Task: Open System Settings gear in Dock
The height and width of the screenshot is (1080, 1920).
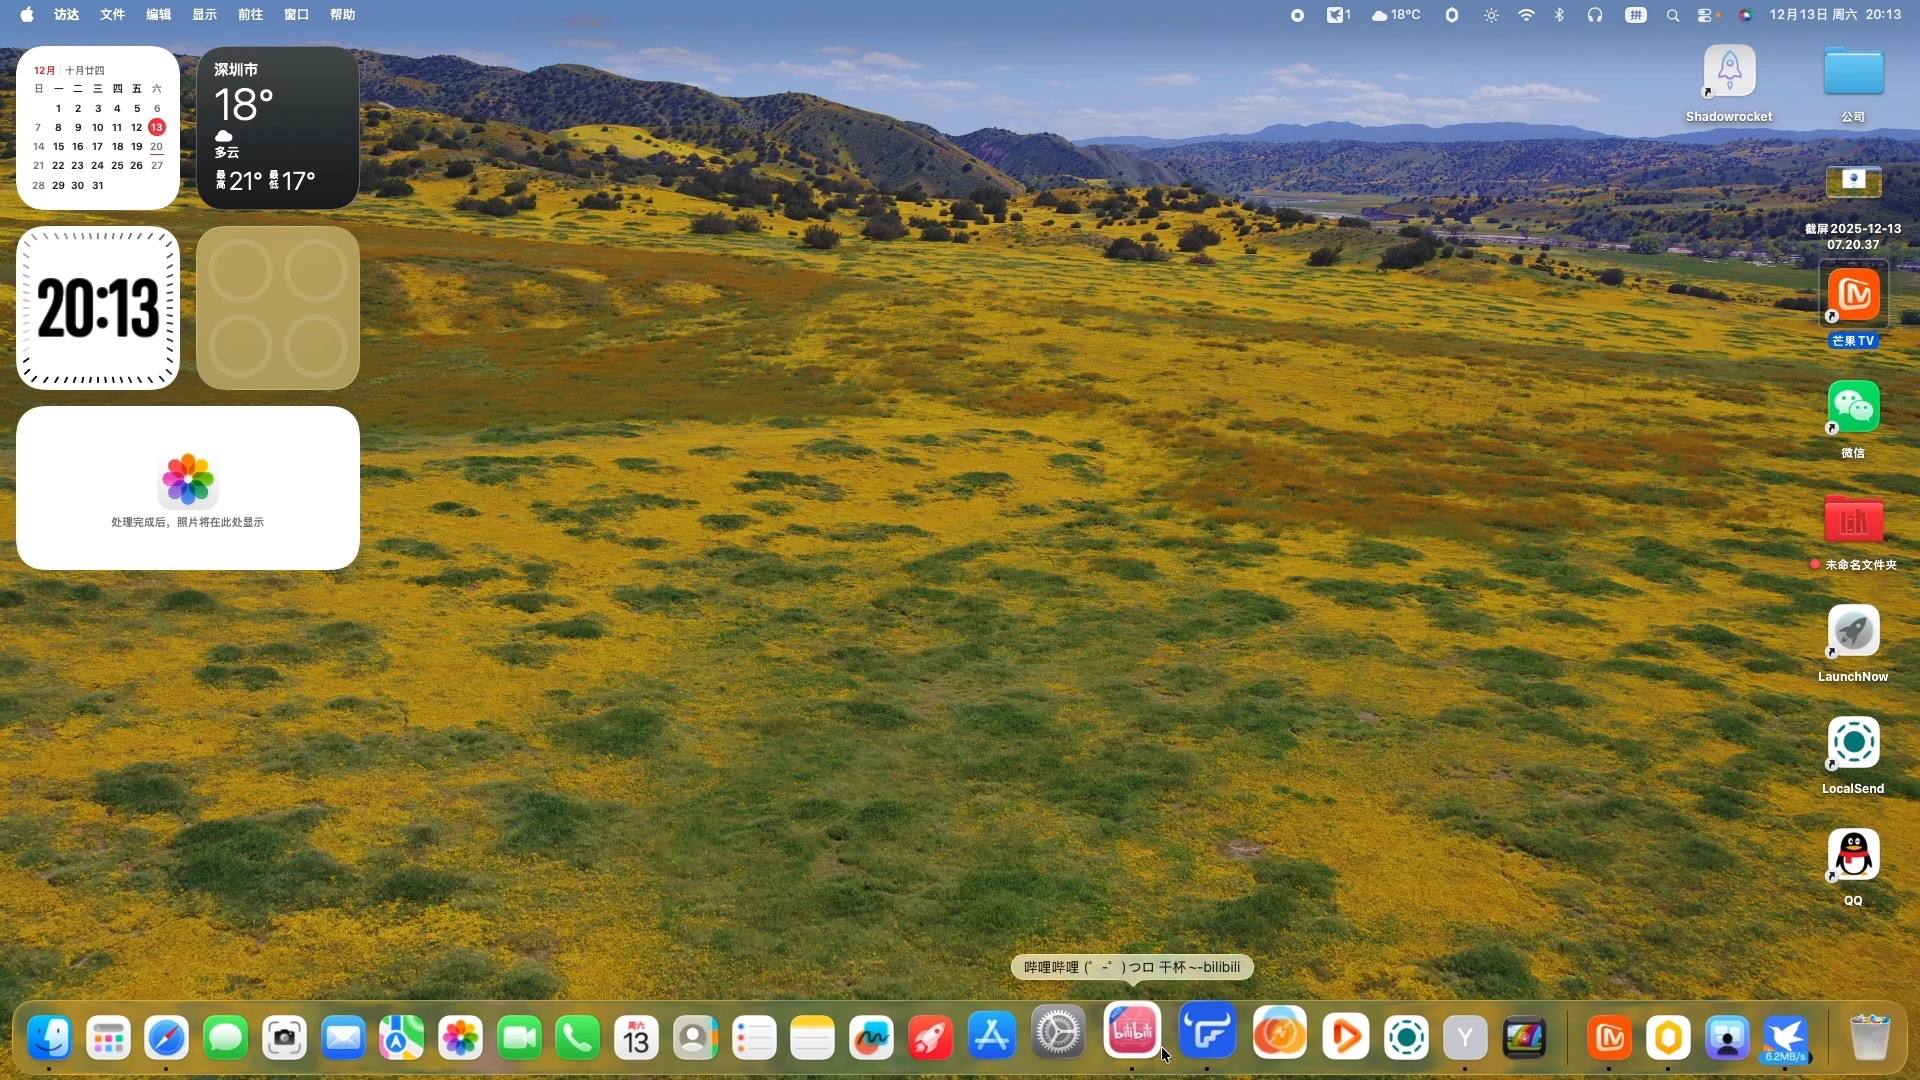Action: (x=1058, y=1033)
